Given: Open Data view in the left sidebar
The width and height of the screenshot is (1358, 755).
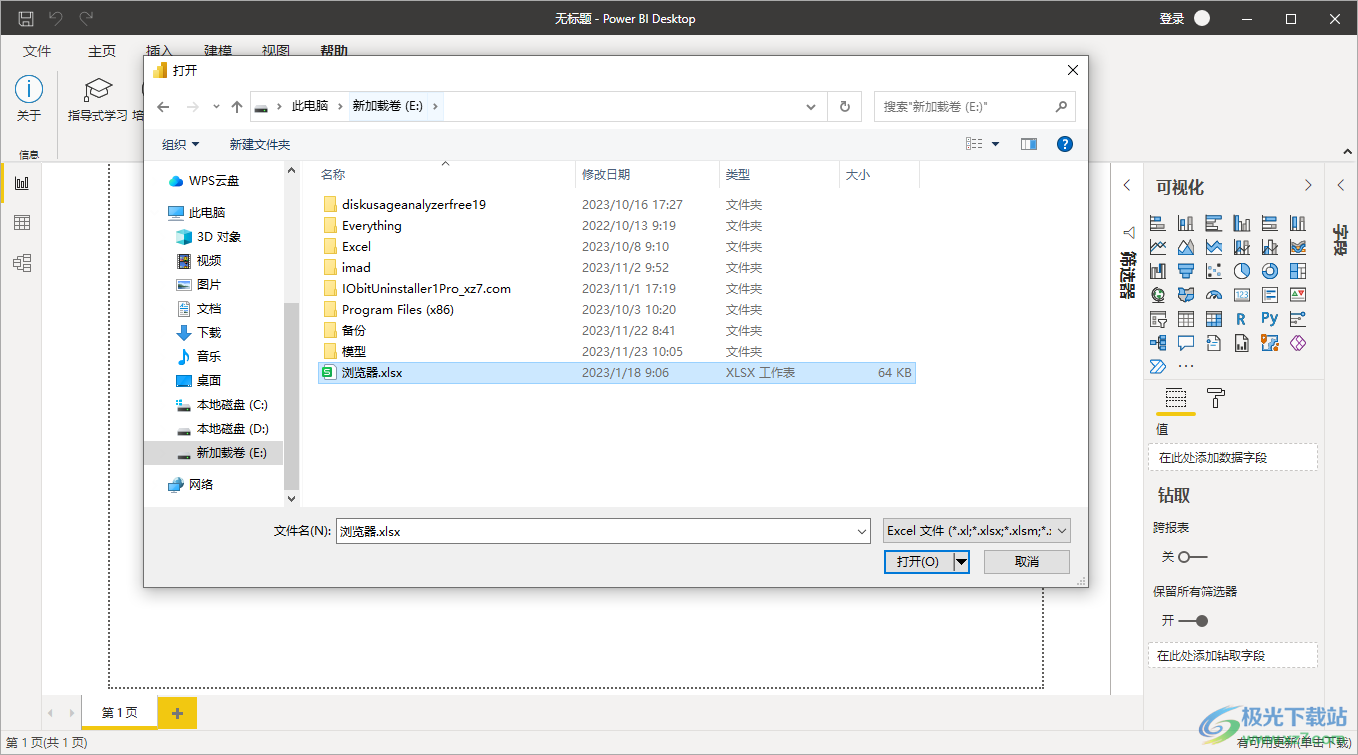Looking at the screenshot, I should coord(21,223).
